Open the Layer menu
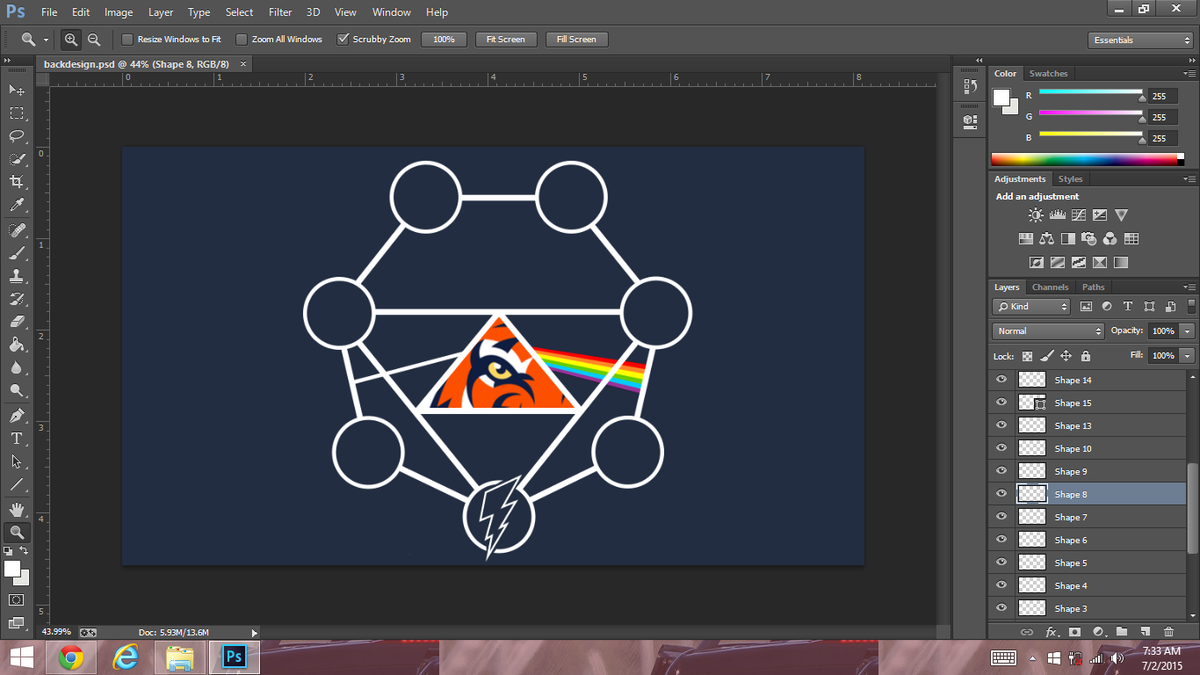 tap(160, 12)
